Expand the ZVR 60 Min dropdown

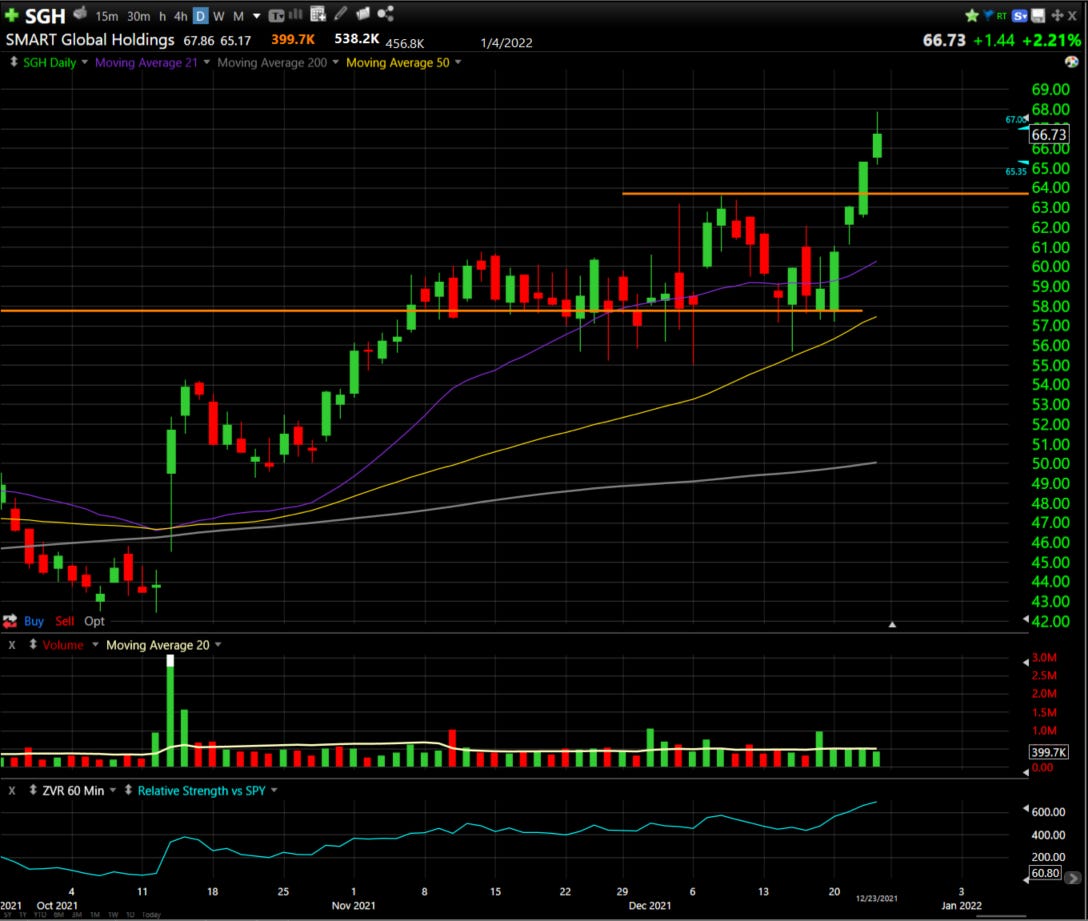[112, 791]
